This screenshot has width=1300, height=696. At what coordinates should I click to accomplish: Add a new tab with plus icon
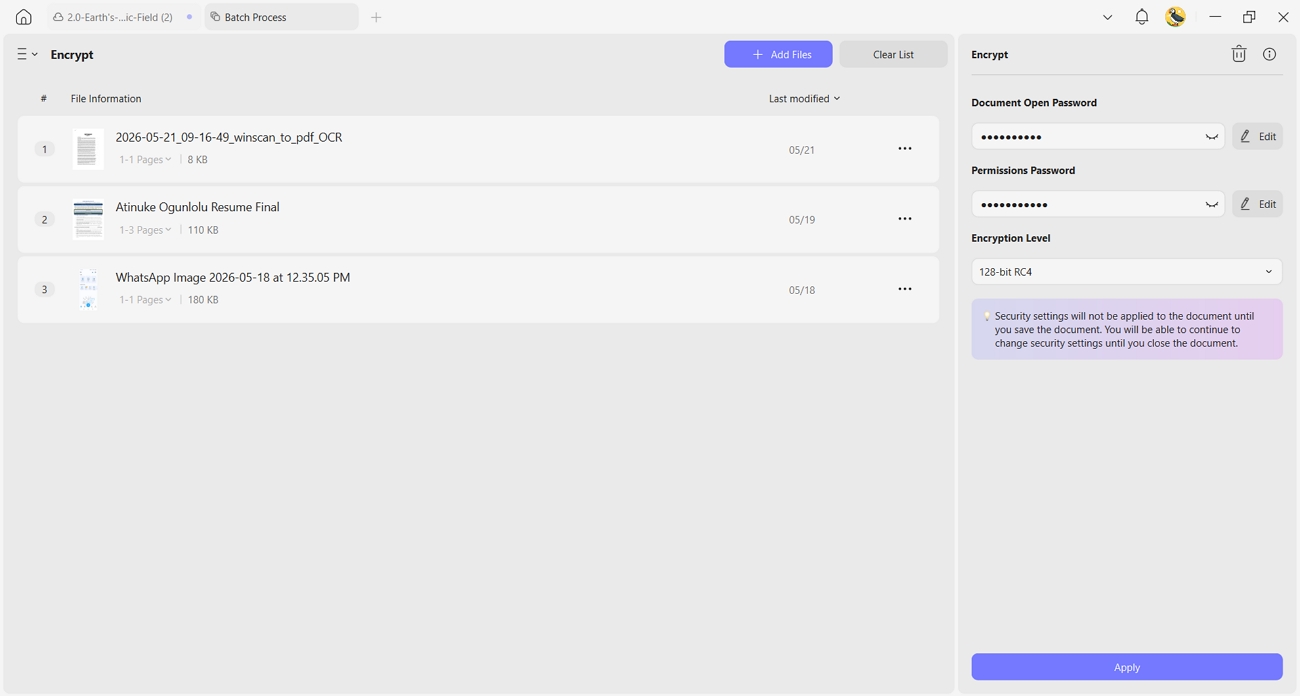click(x=376, y=17)
